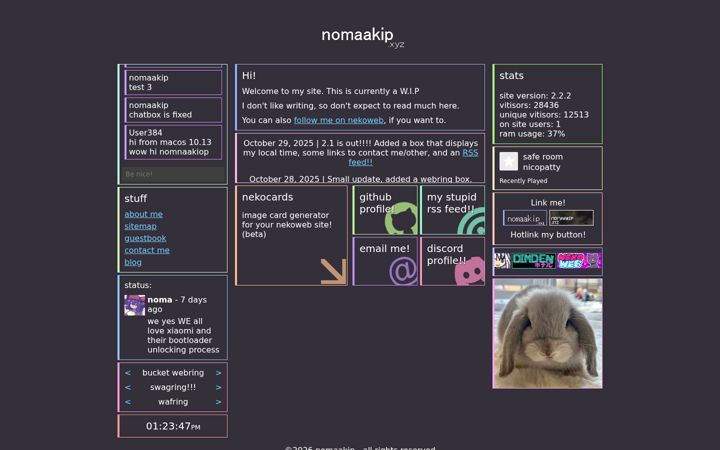Go to previous site in bucket webring

(x=128, y=373)
